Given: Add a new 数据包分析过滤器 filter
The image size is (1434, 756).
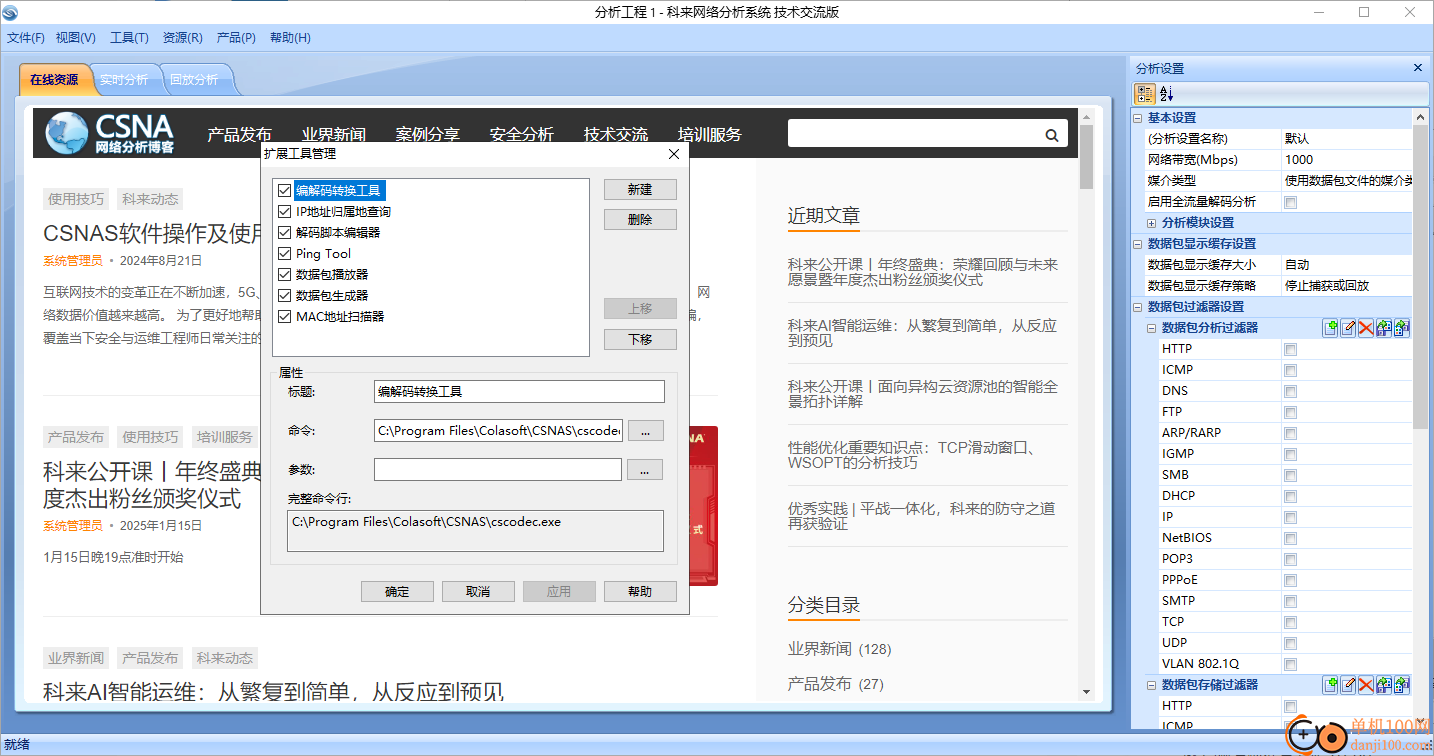Looking at the screenshot, I should tap(1330, 327).
